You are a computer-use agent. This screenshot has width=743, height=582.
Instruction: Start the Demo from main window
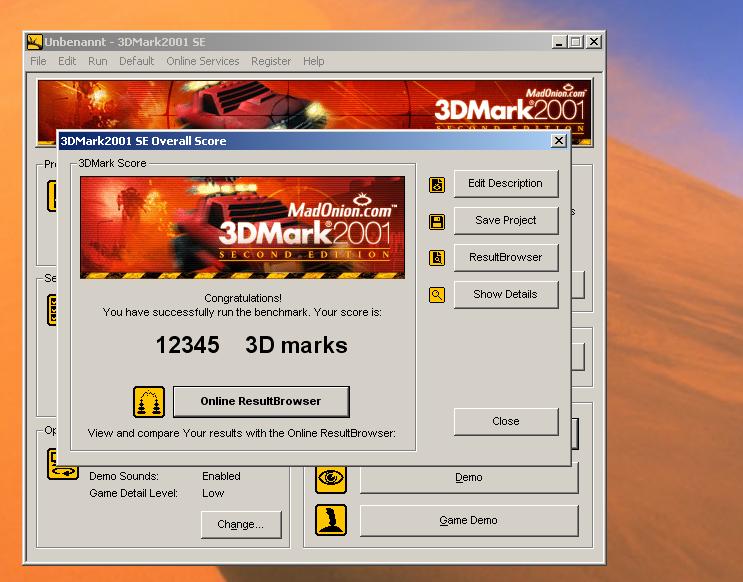click(x=469, y=479)
